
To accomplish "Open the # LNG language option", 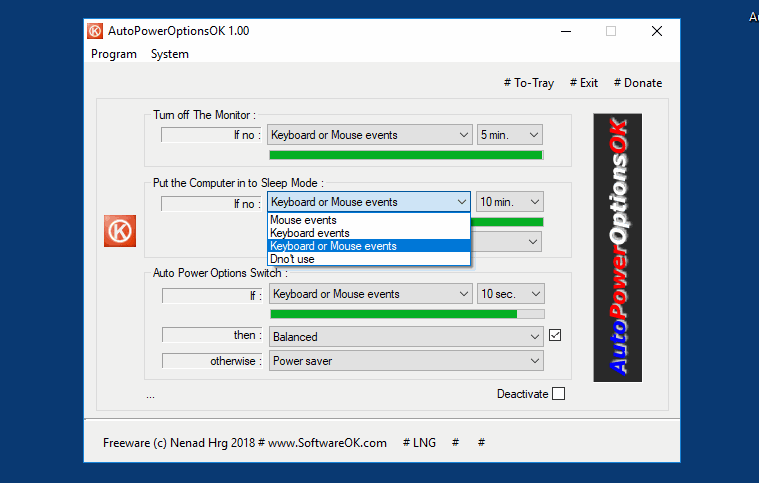I will click(x=419, y=442).
